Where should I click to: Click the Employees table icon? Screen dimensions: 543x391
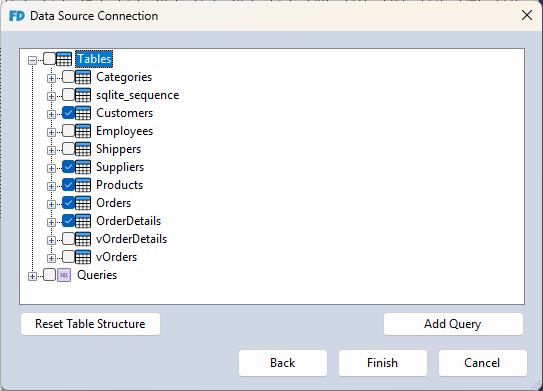[x=83, y=131]
